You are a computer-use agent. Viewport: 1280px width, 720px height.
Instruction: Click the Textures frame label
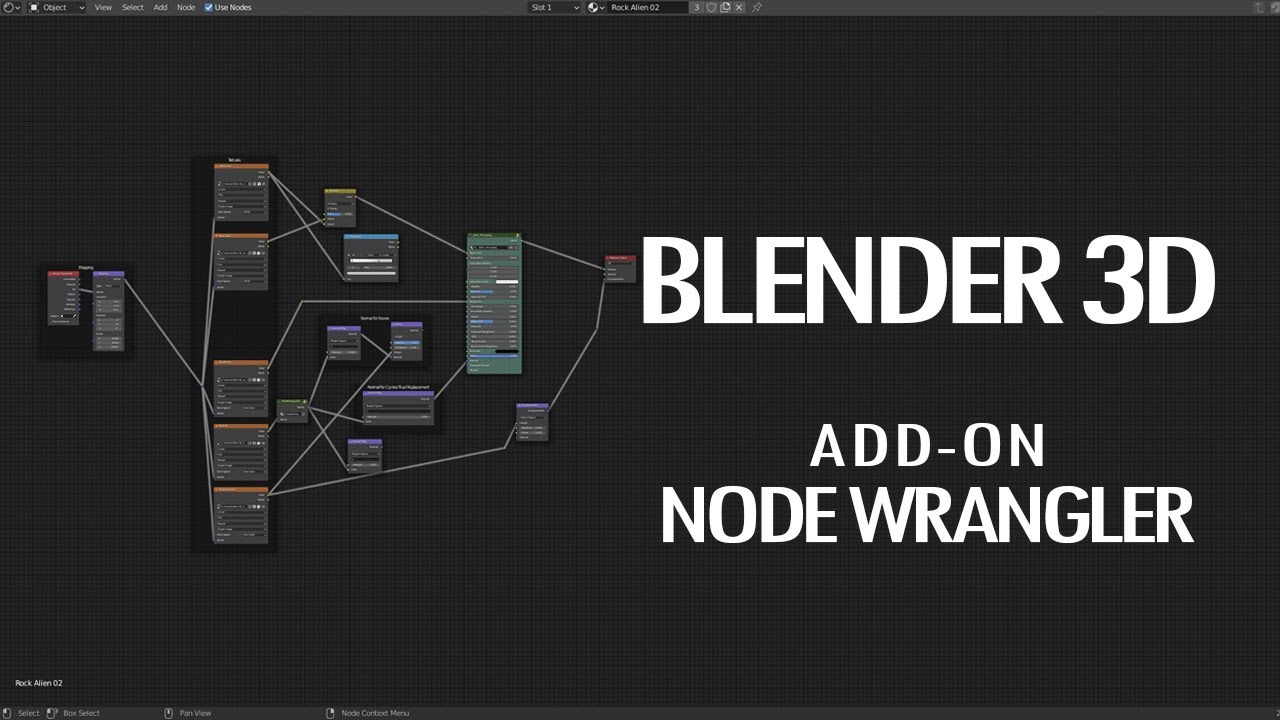tap(234, 160)
